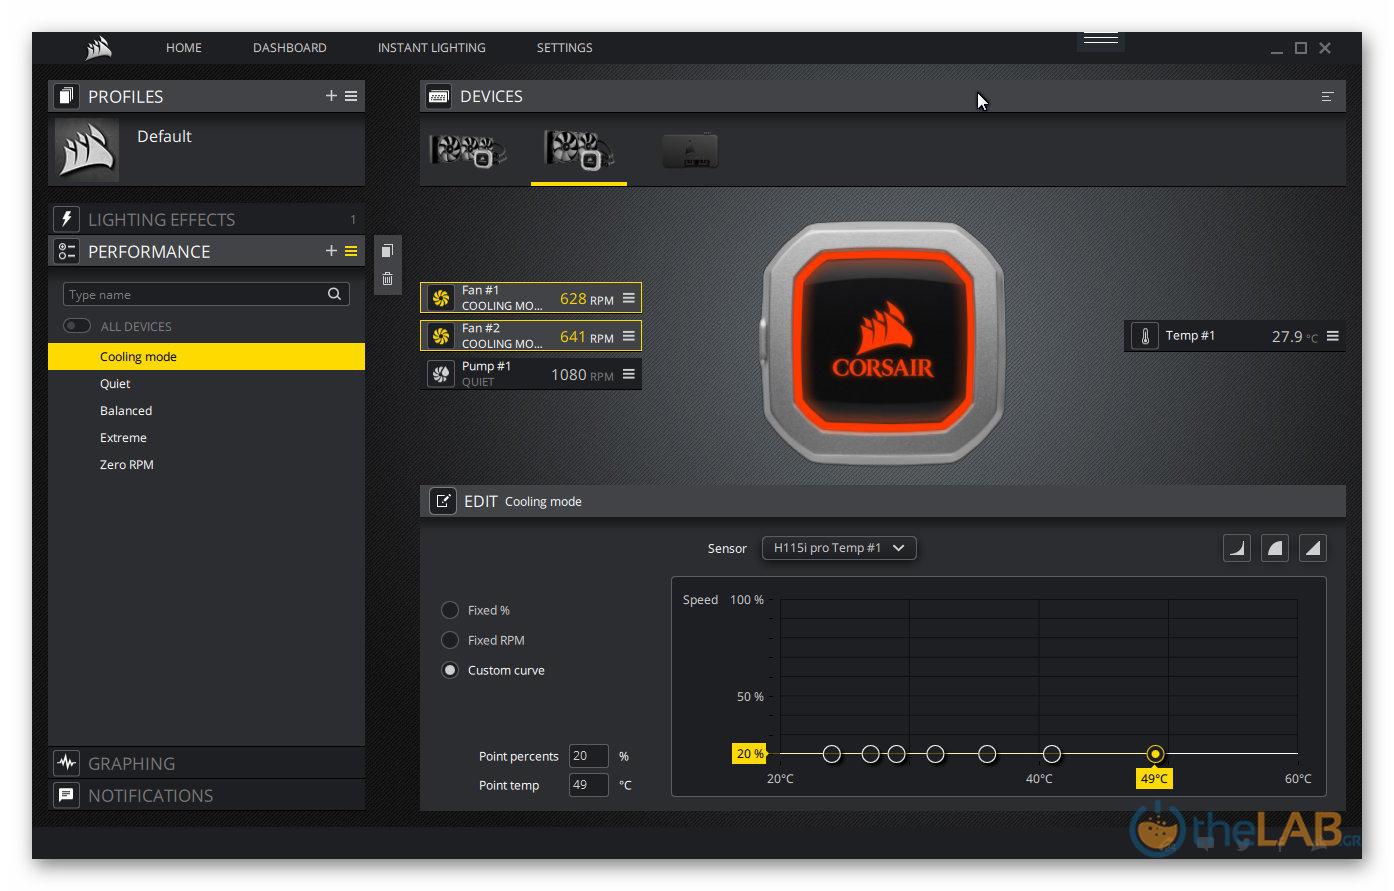Viewport: 1394px width, 891px height.
Task: Expand the Graphing section
Action: (206, 763)
